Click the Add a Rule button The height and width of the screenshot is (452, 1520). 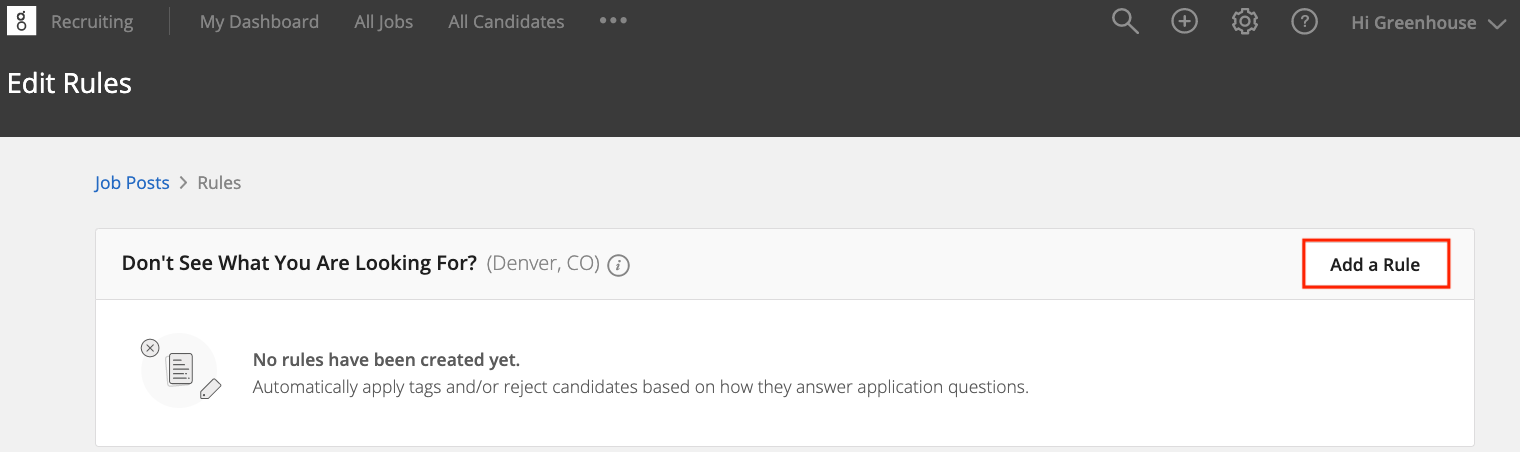1375,265
